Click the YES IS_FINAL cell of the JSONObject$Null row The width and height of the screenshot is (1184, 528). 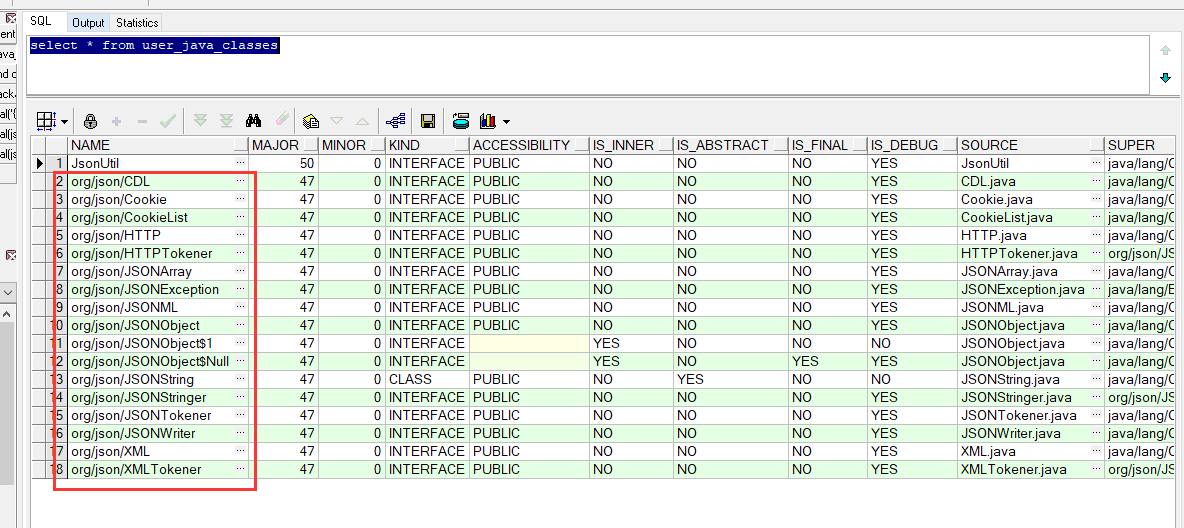coord(828,361)
